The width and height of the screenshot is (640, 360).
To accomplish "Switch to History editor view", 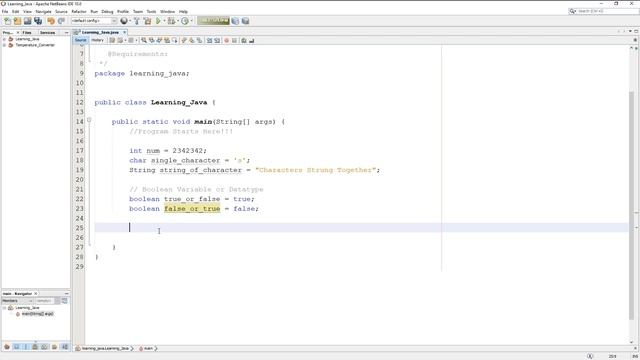I will 98,40.
